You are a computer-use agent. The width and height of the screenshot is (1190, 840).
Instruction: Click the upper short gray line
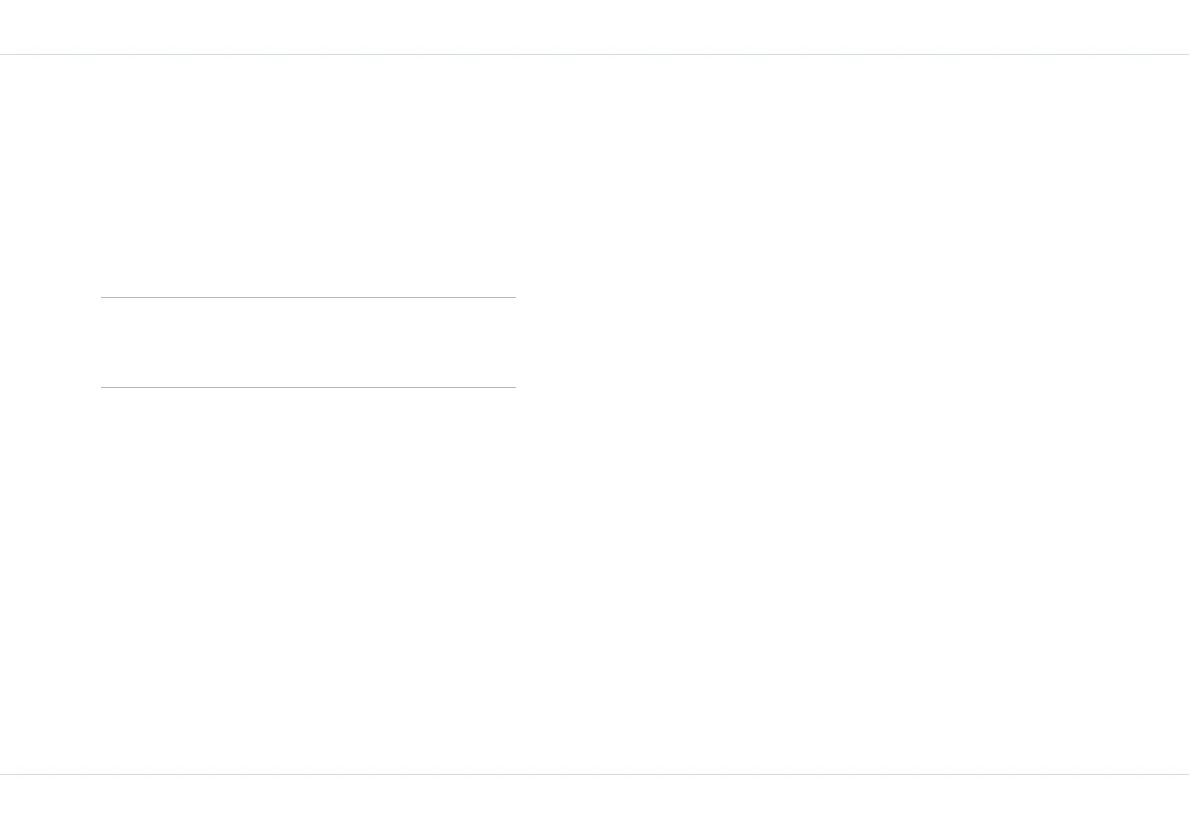(x=308, y=297)
